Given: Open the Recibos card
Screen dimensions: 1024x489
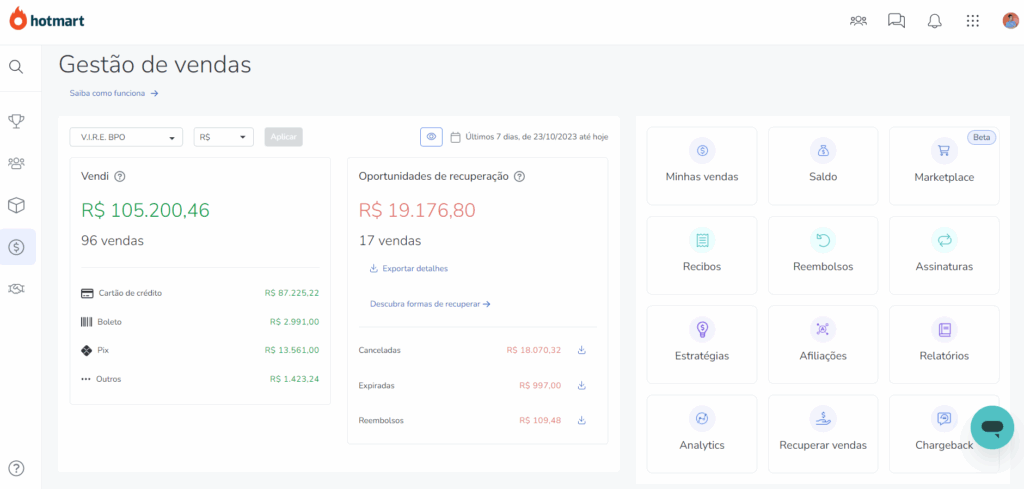Looking at the screenshot, I should click(x=702, y=255).
